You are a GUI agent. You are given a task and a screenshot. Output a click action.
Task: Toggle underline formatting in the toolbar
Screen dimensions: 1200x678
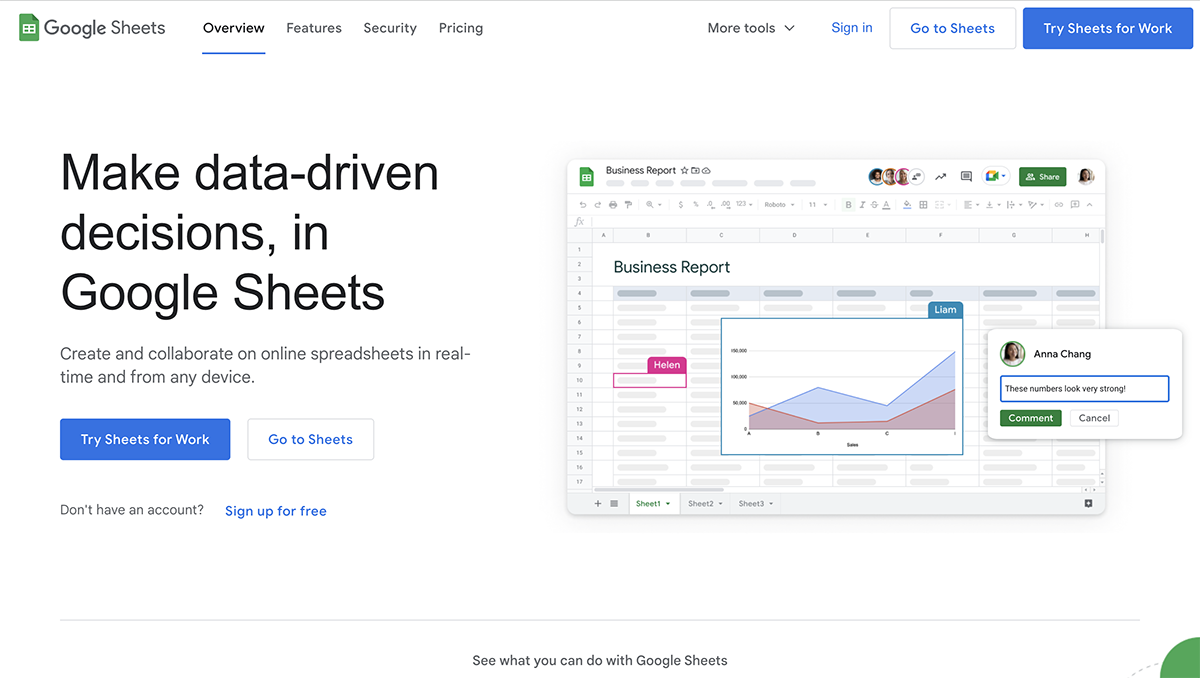coord(889,203)
